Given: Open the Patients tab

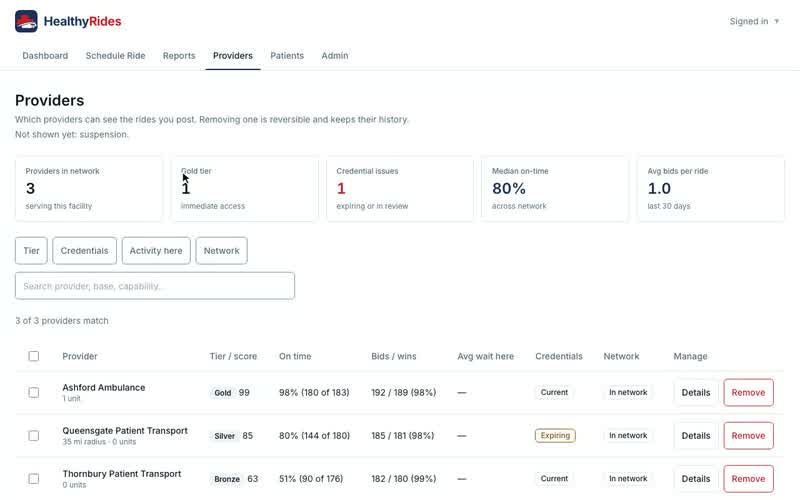Looking at the screenshot, I should coord(287,56).
